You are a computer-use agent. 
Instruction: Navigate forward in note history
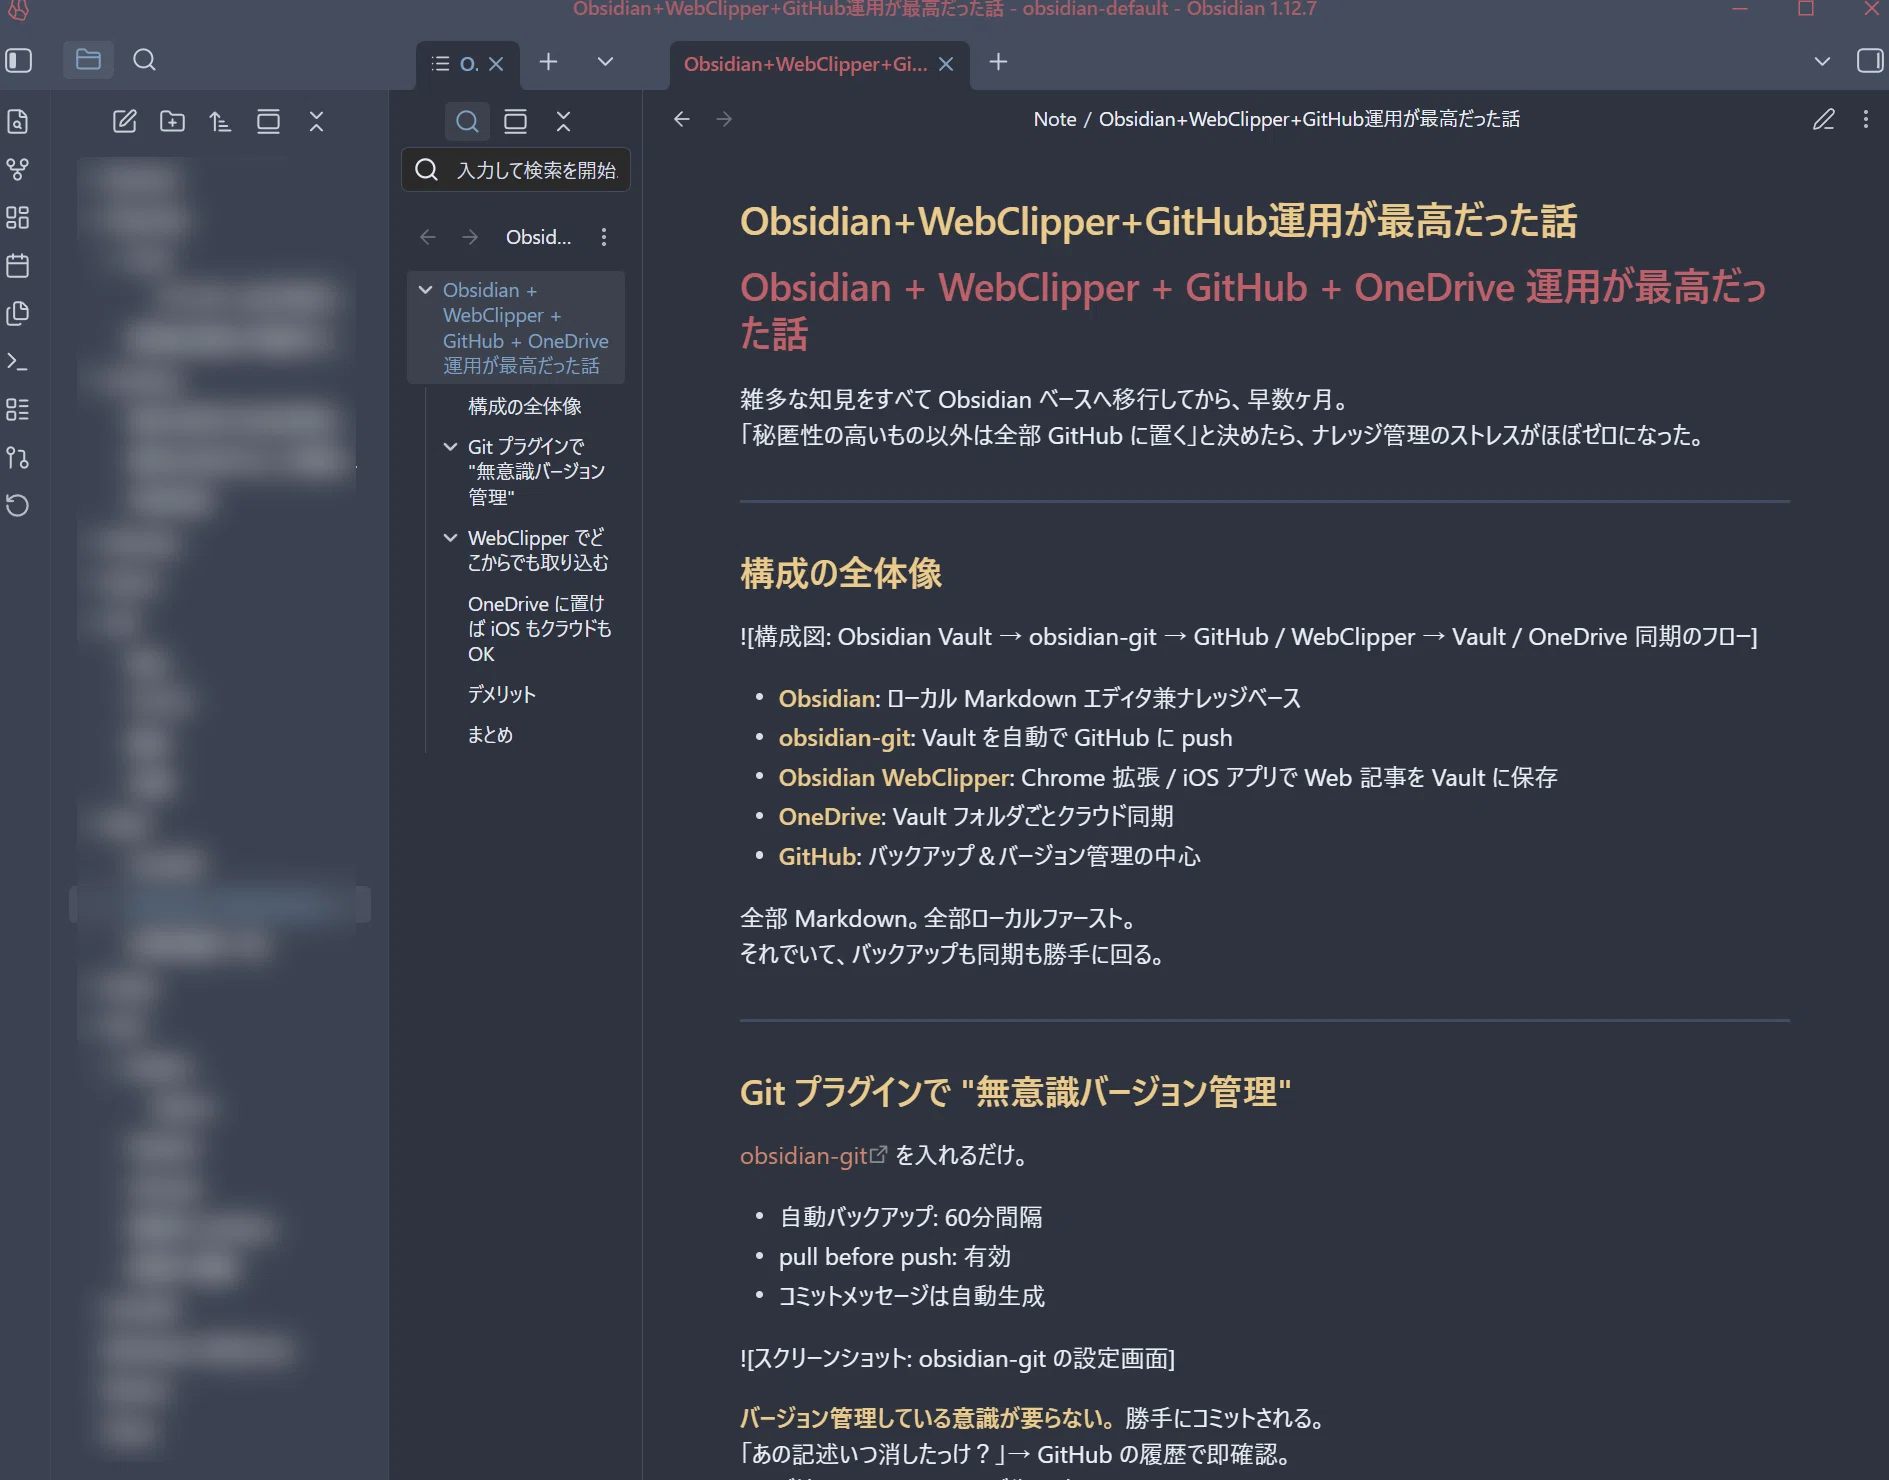724,119
